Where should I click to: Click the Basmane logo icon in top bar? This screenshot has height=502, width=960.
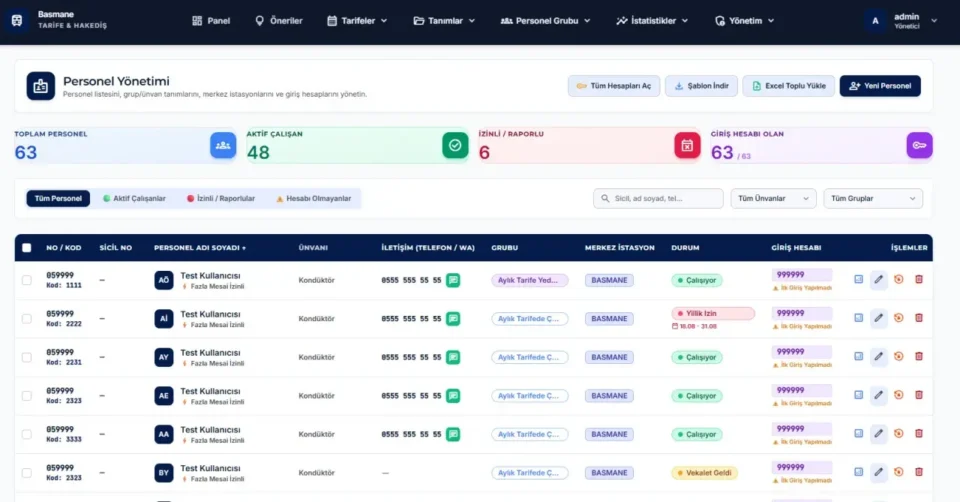click(17, 20)
